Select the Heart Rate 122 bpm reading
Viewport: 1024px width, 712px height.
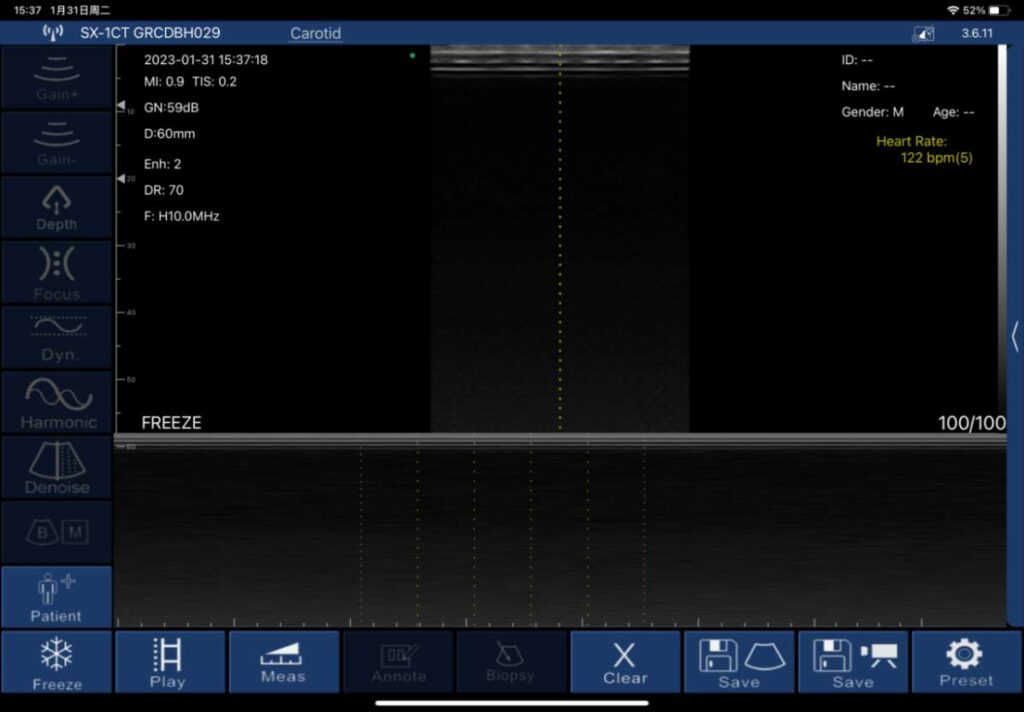pyautogui.click(x=924, y=150)
